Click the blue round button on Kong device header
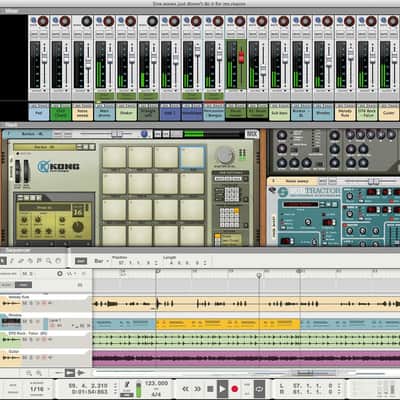This screenshot has height=400, width=400. point(144,134)
